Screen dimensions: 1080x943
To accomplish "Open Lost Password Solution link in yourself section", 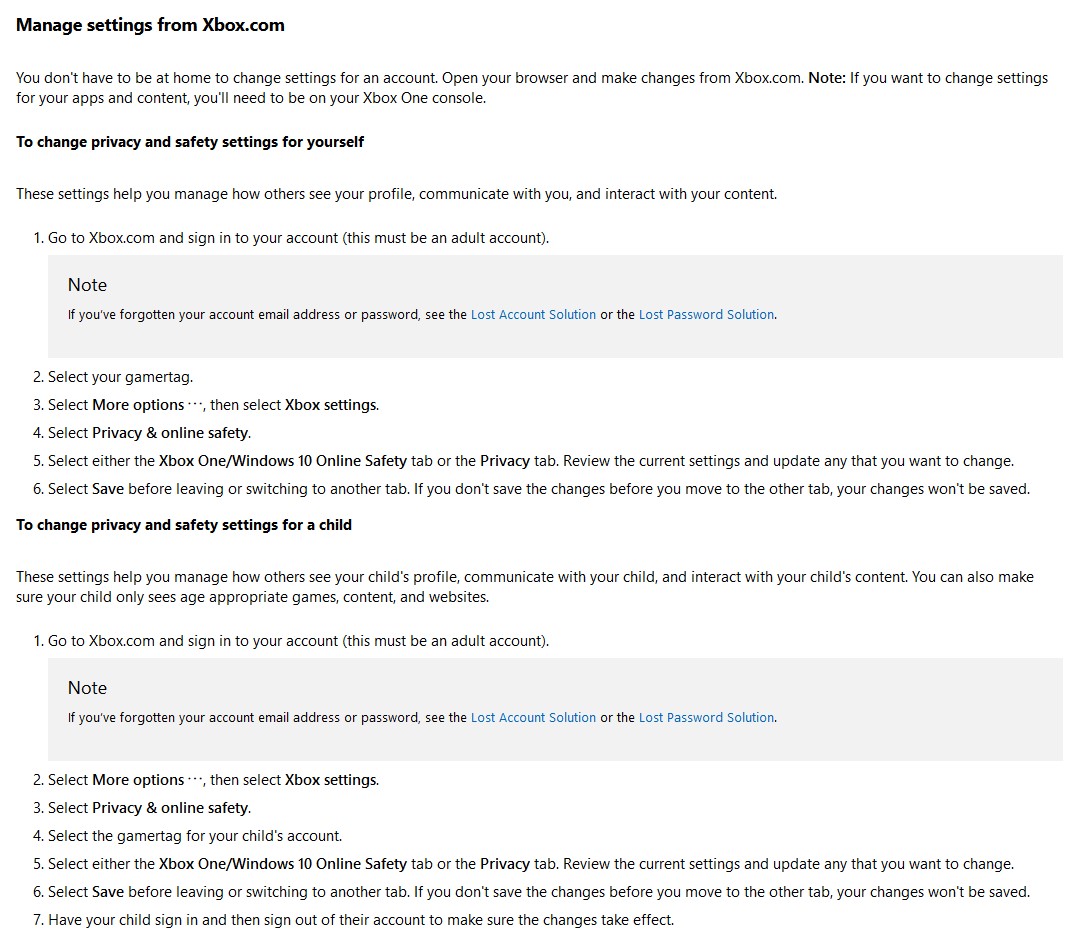I will [x=706, y=314].
